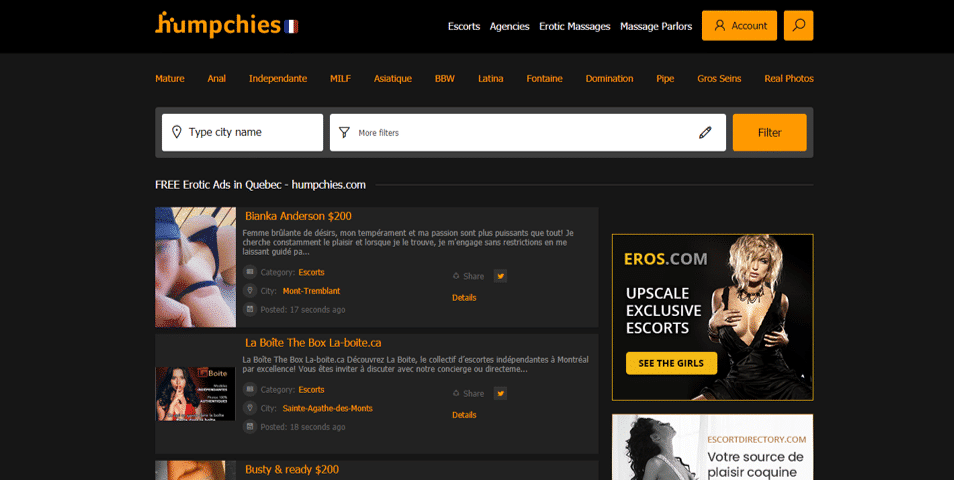The height and width of the screenshot is (480, 954).
Task: Click the Sainte-Agathe-des-Monts city link
Action: [327, 408]
